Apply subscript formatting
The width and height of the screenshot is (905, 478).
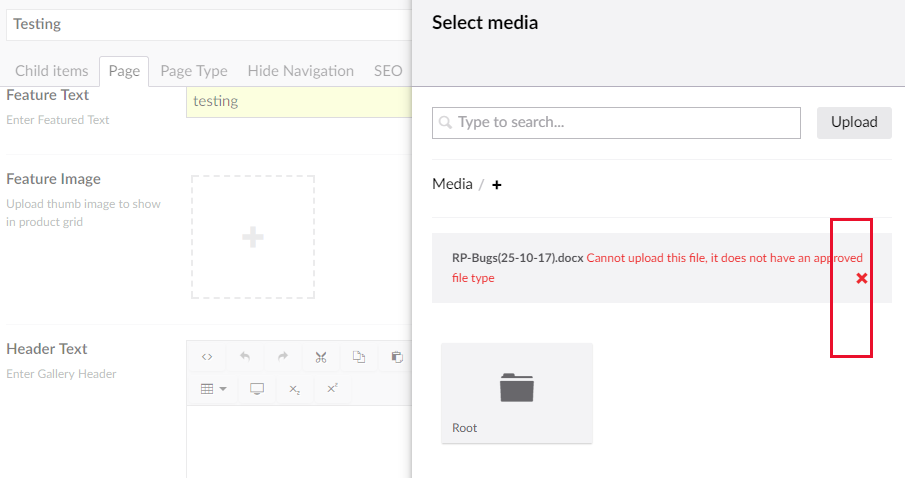tap(295, 389)
